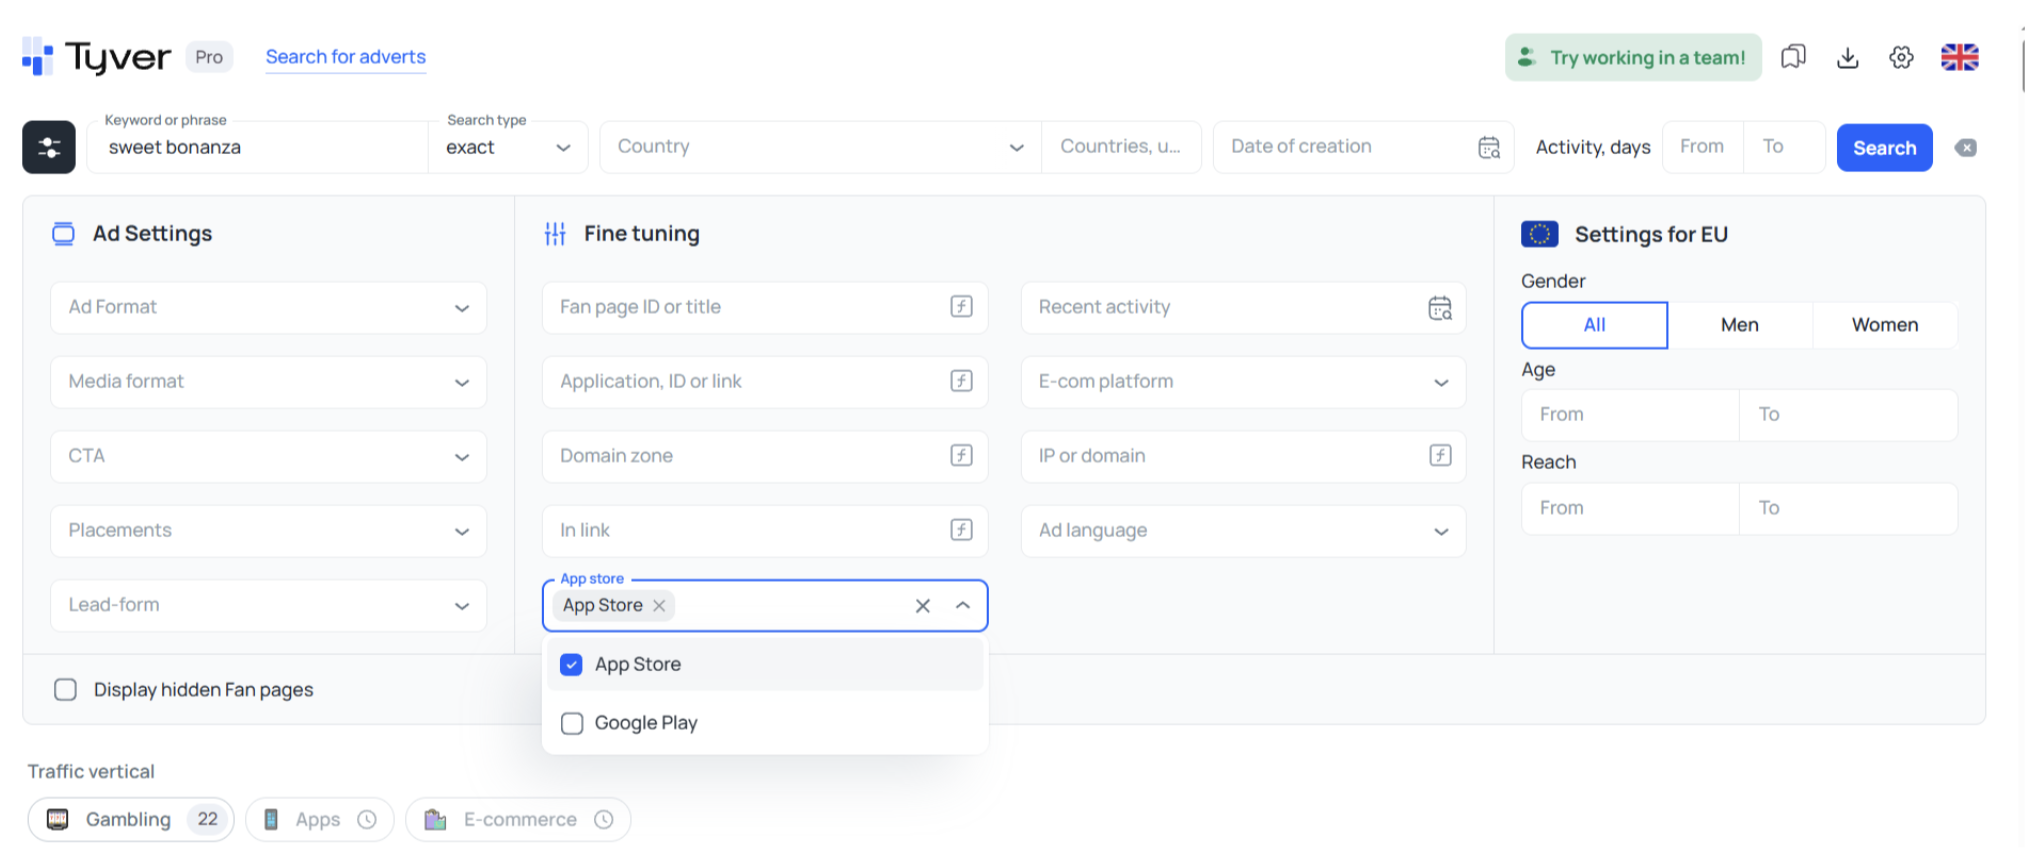Click function icon in IP or domain field
This screenshot has width=2026, height=856.
[1440, 456]
